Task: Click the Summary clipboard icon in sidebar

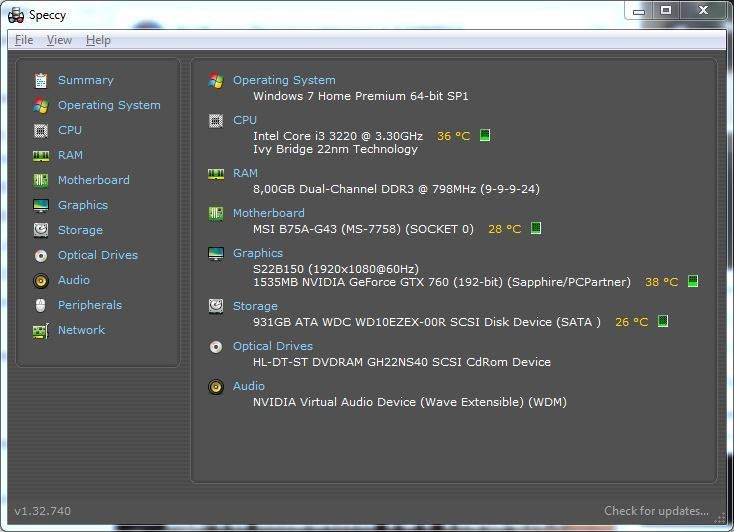Action: [41, 81]
